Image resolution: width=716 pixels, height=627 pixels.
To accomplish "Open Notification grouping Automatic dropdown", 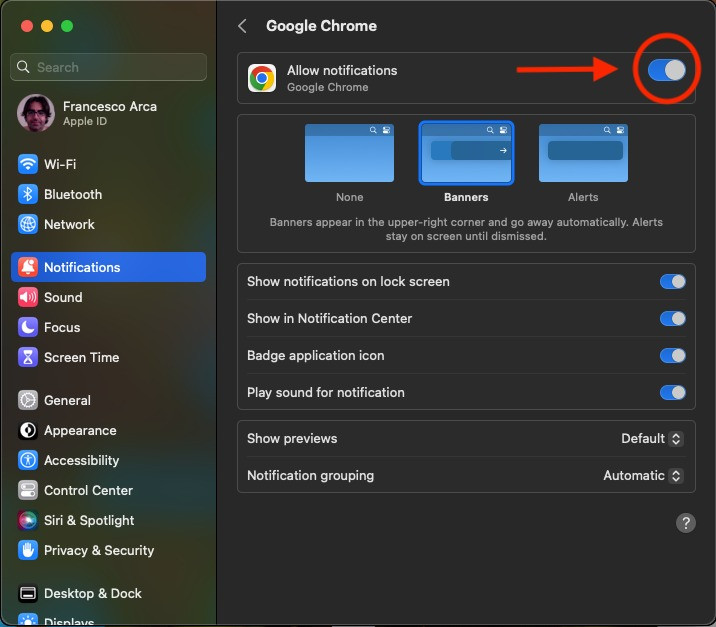I will [x=643, y=476].
